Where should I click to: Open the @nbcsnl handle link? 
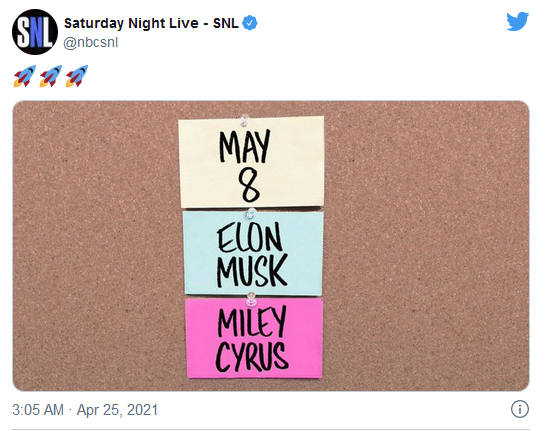[x=91, y=43]
